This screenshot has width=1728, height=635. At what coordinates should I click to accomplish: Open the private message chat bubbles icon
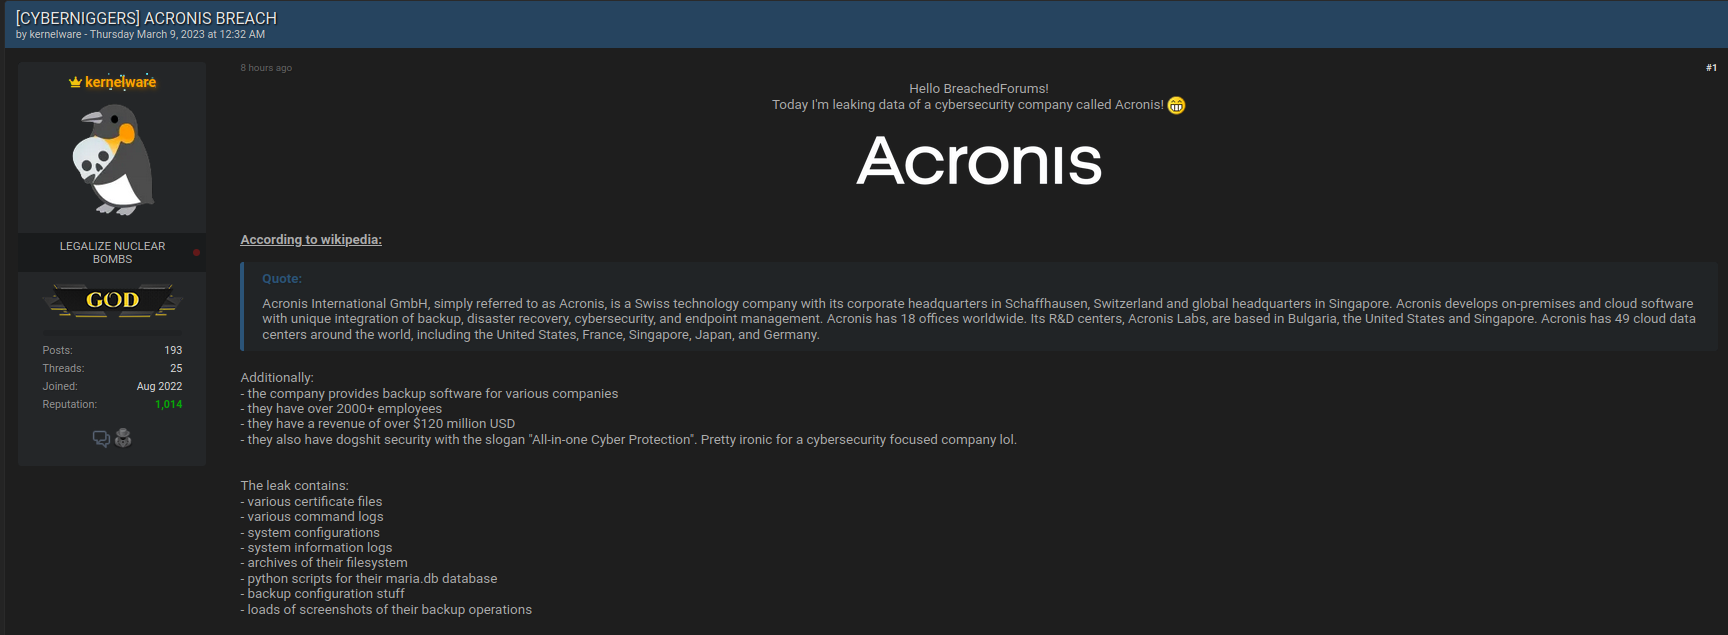coord(101,438)
